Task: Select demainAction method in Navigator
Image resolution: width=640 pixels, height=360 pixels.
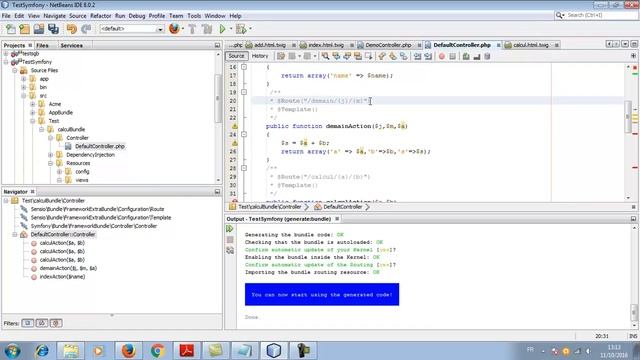Action: pos(68,268)
